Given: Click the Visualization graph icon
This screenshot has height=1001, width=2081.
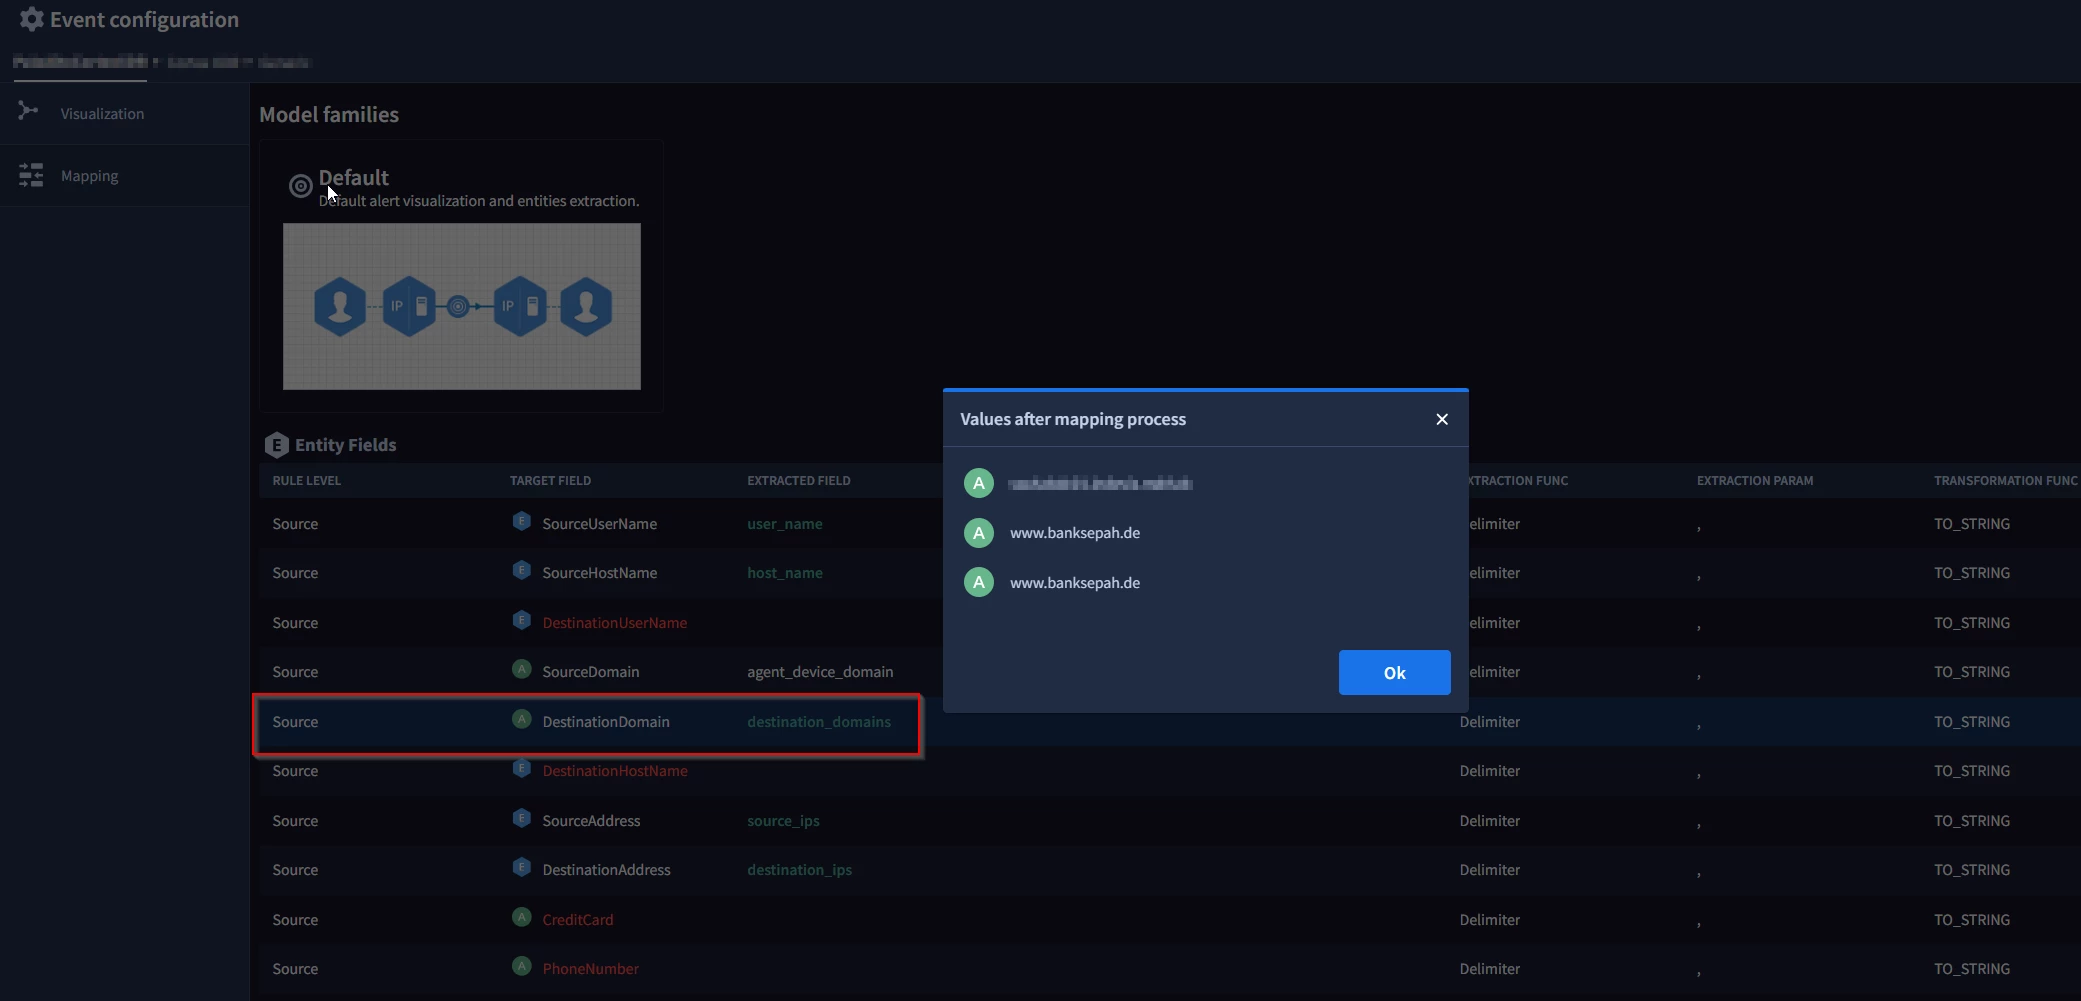Looking at the screenshot, I should [x=28, y=111].
